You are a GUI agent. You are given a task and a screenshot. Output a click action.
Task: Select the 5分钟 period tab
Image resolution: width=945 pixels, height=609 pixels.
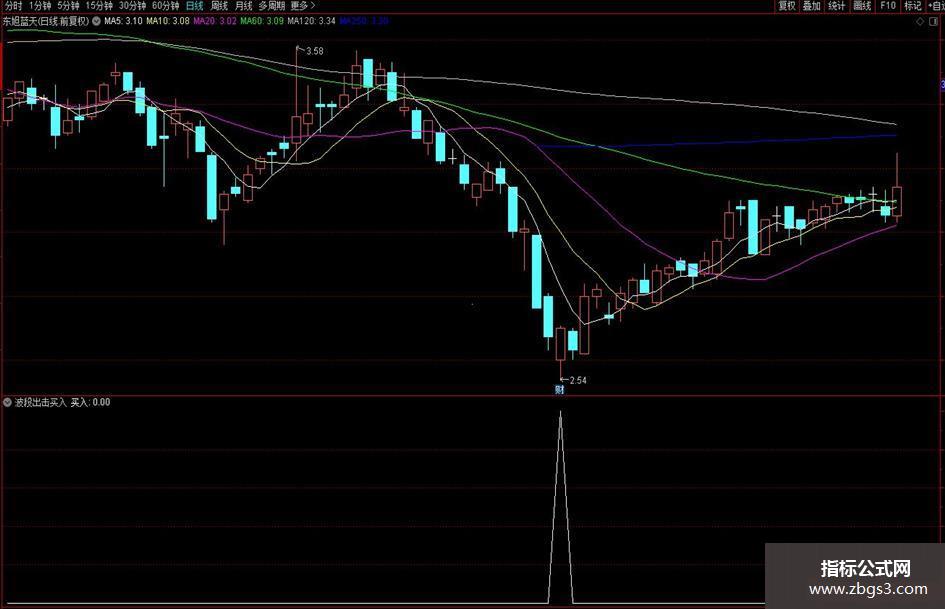[x=68, y=5]
